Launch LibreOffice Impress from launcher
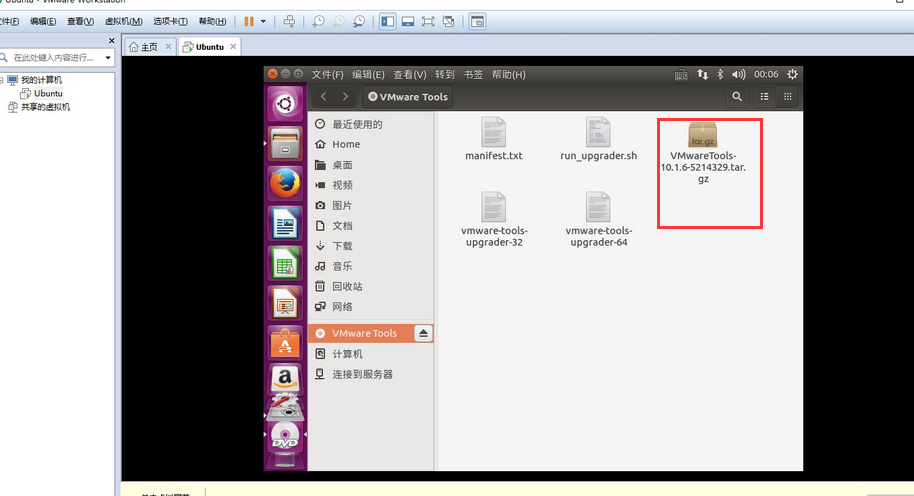 (285, 302)
